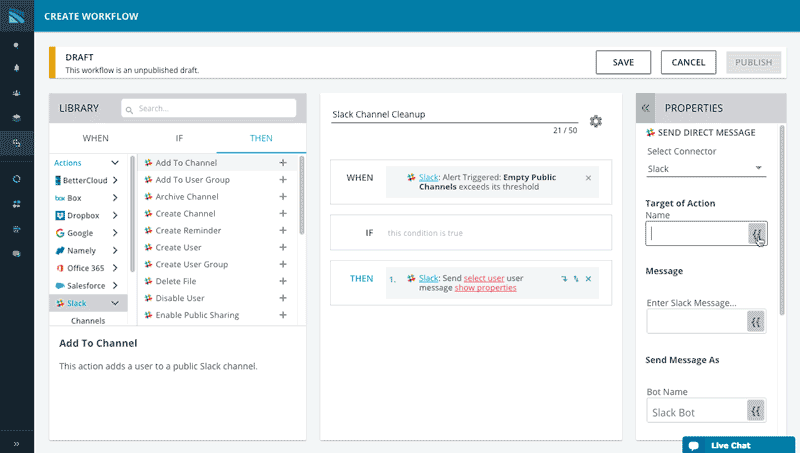Select Channels under Slack category
This screenshot has height=453, width=800.
coord(88,320)
